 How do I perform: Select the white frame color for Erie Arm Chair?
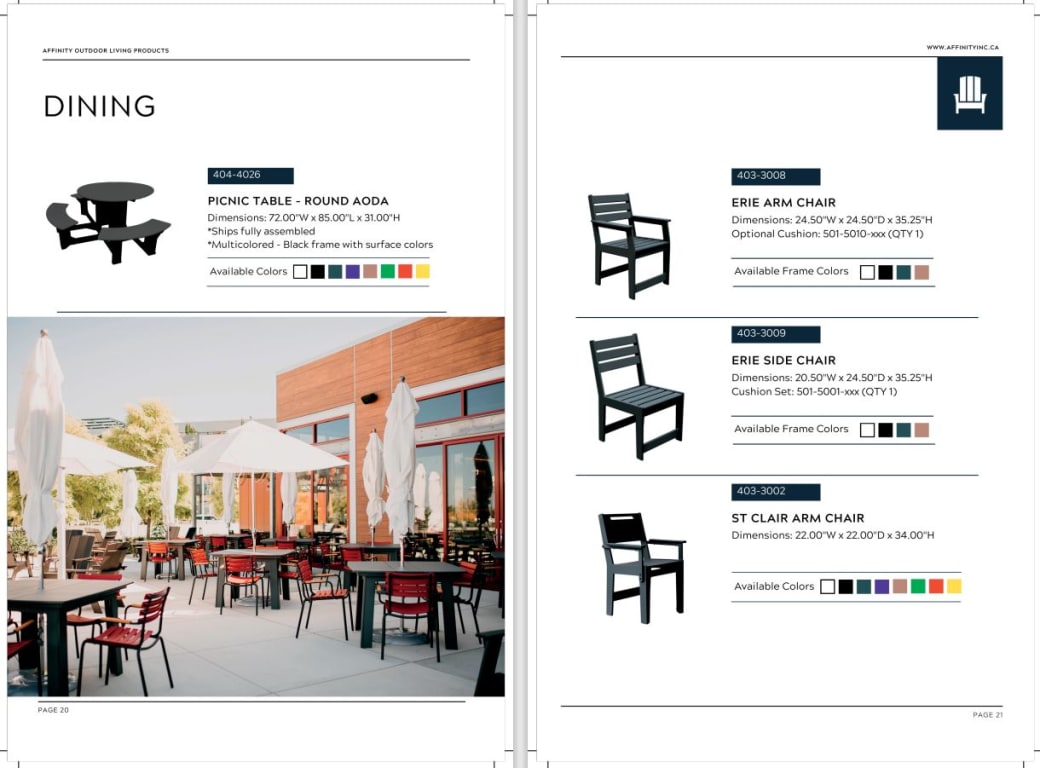point(866,271)
